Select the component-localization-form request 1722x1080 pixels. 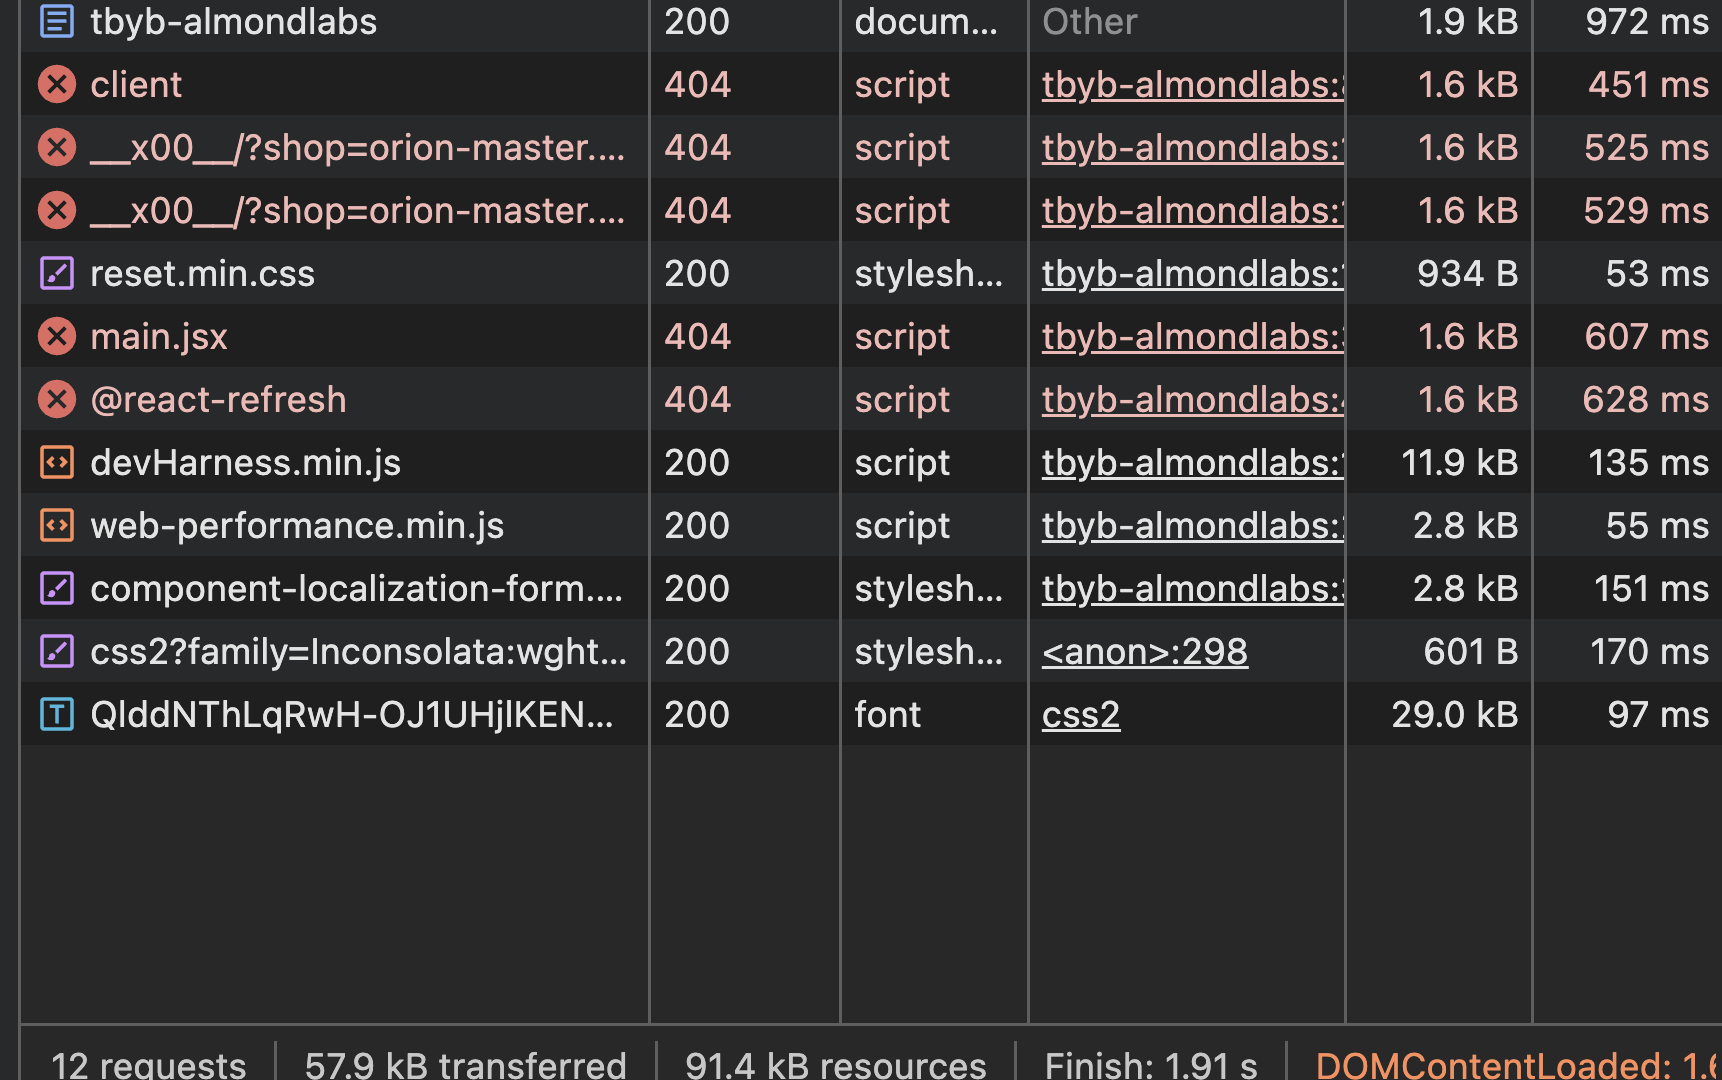[x=871, y=588]
